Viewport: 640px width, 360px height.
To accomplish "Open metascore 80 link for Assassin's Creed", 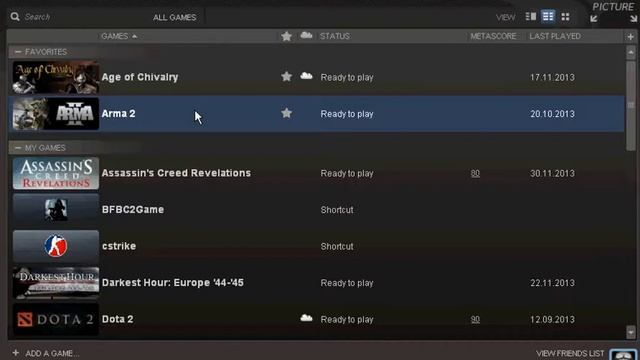I will click(x=475, y=173).
